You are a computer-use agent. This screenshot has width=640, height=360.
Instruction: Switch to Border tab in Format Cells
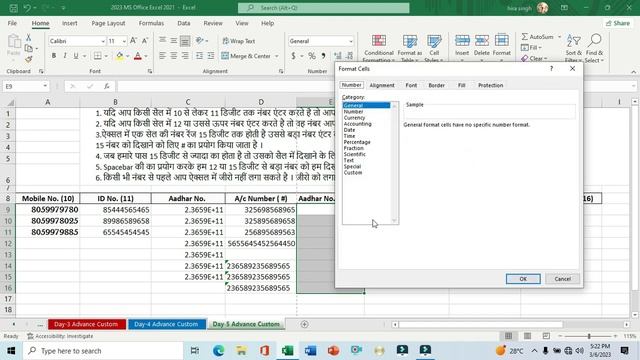tap(436, 85)
